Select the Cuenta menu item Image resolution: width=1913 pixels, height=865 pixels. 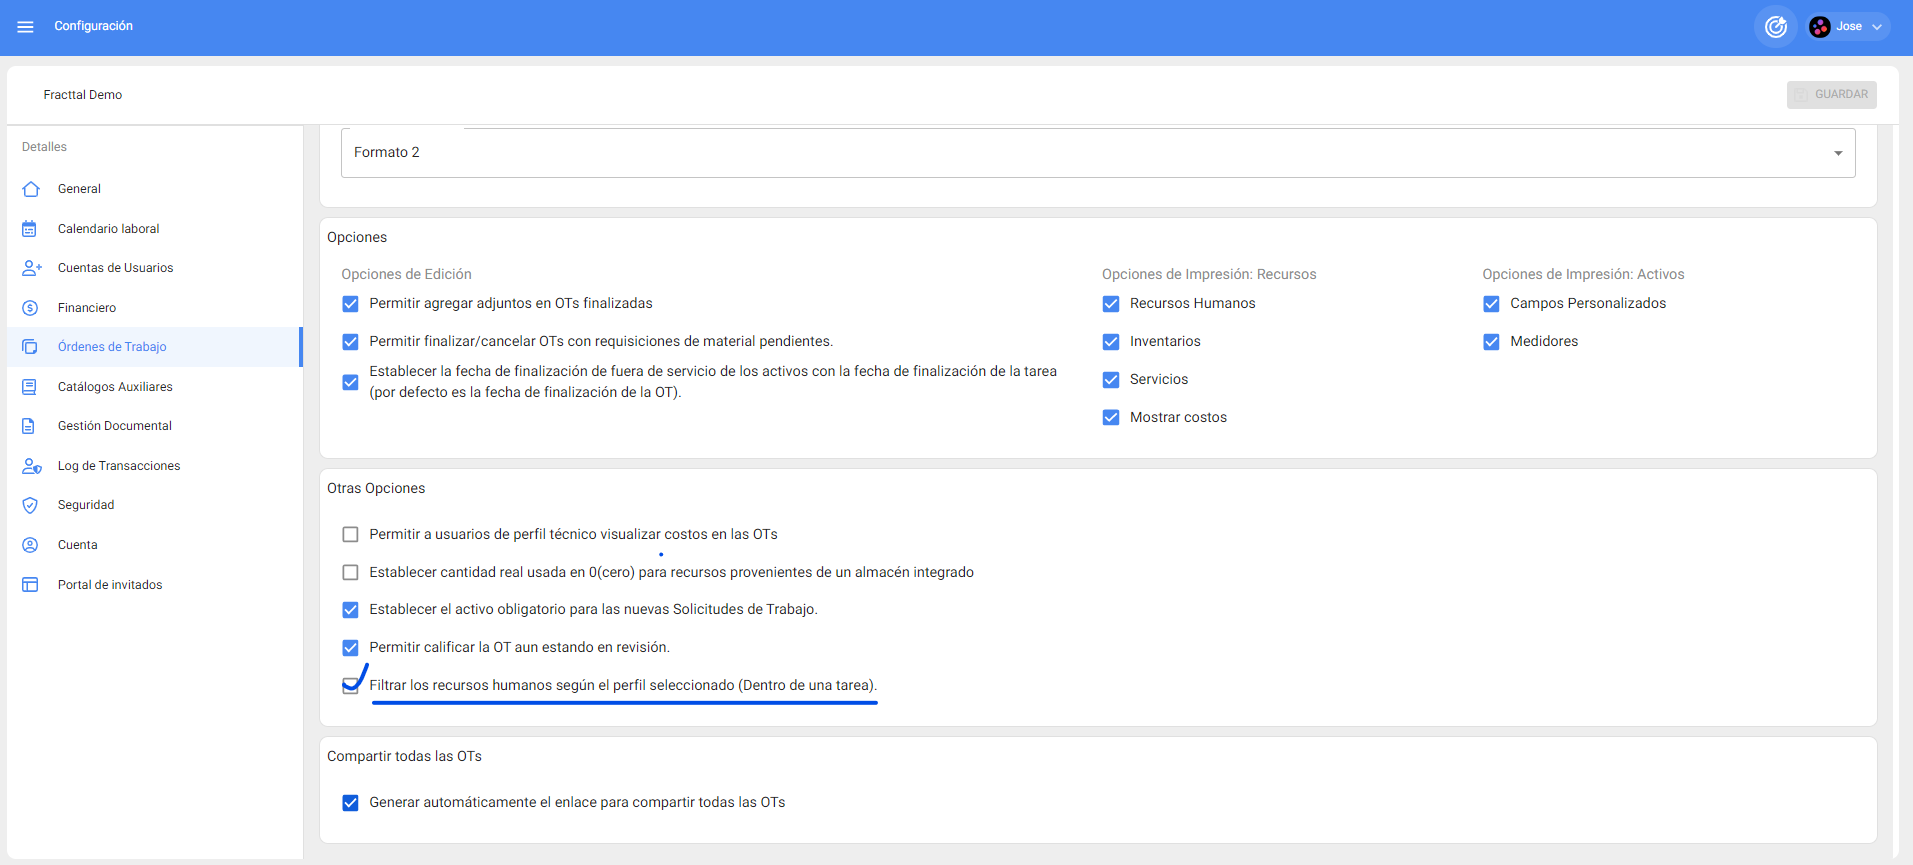pos(77,545)
